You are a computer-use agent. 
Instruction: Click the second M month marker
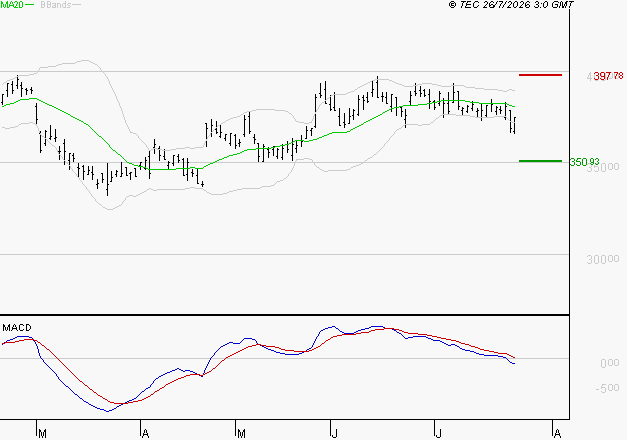pos(241,434)
